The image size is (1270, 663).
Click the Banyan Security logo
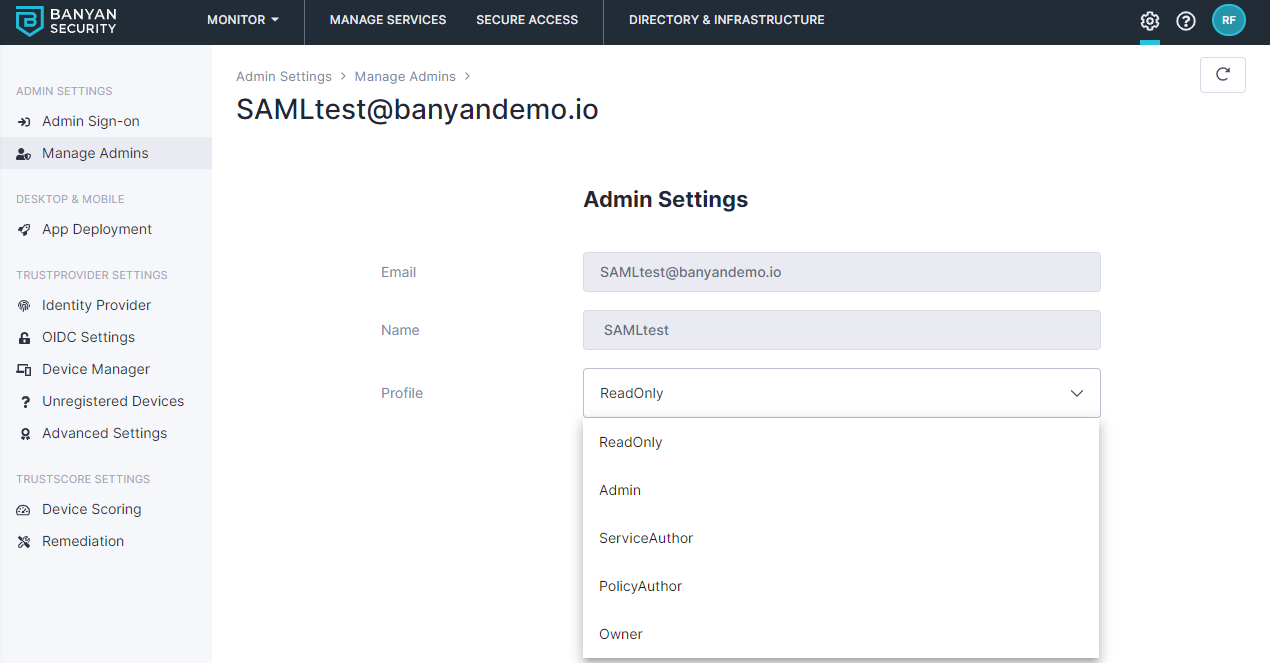coord(68,21)
